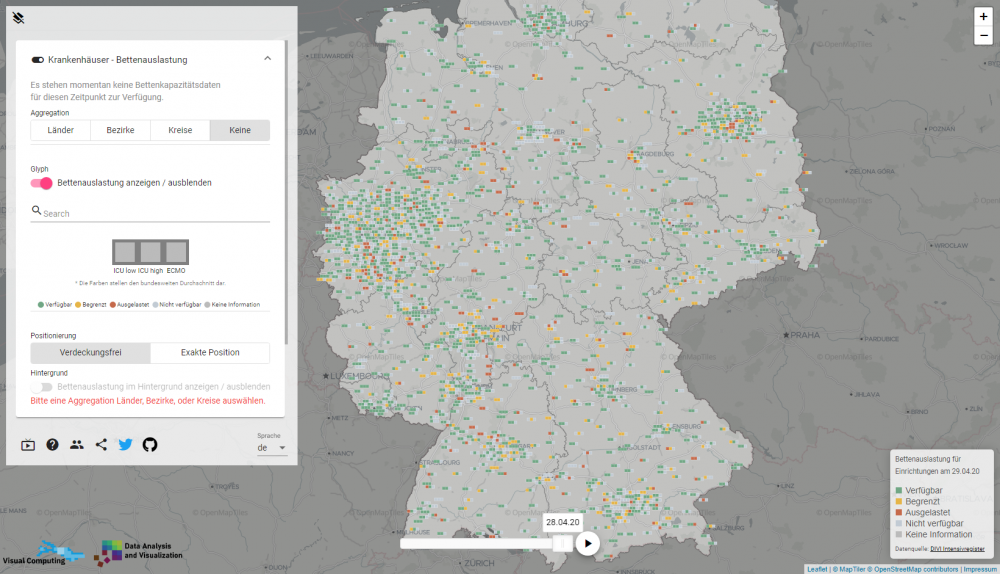
Task: Choose the Bezirke aggregation option
Action: [121, 131]
